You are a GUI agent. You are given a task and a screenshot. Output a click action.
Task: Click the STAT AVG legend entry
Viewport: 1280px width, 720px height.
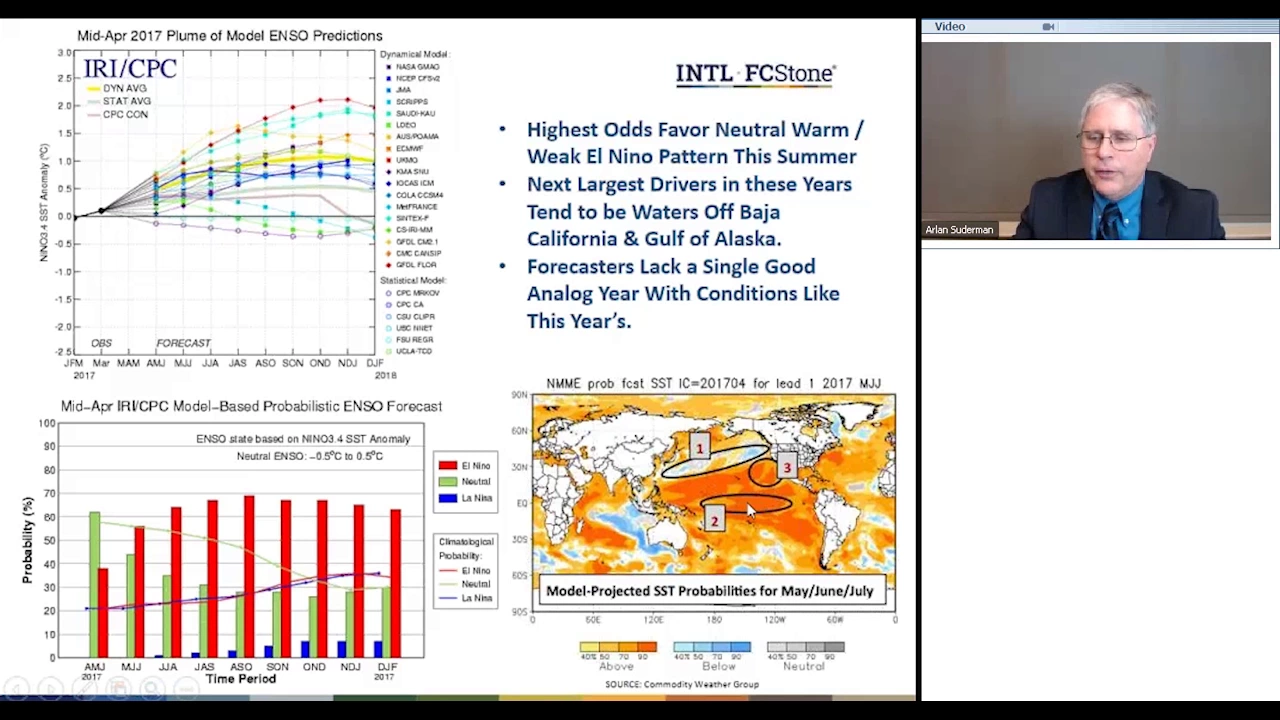pyautogui.click(x=118, y=101)
